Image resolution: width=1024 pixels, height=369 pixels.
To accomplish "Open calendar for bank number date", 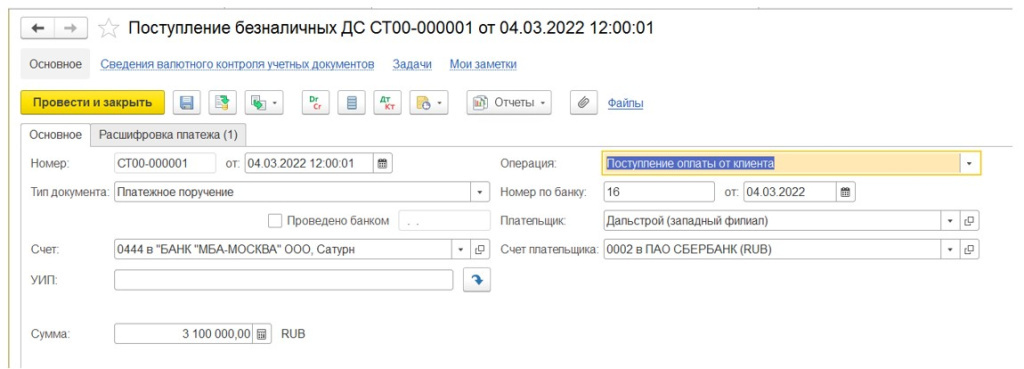I will (x=845, y=192).
